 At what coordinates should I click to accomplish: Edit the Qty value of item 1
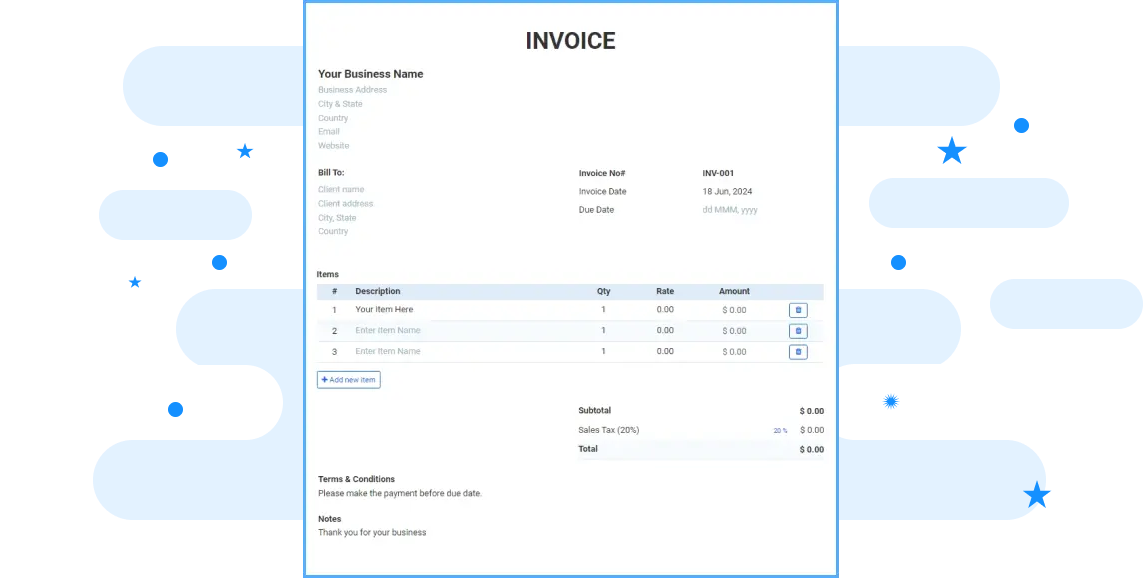tap(603, 310)
